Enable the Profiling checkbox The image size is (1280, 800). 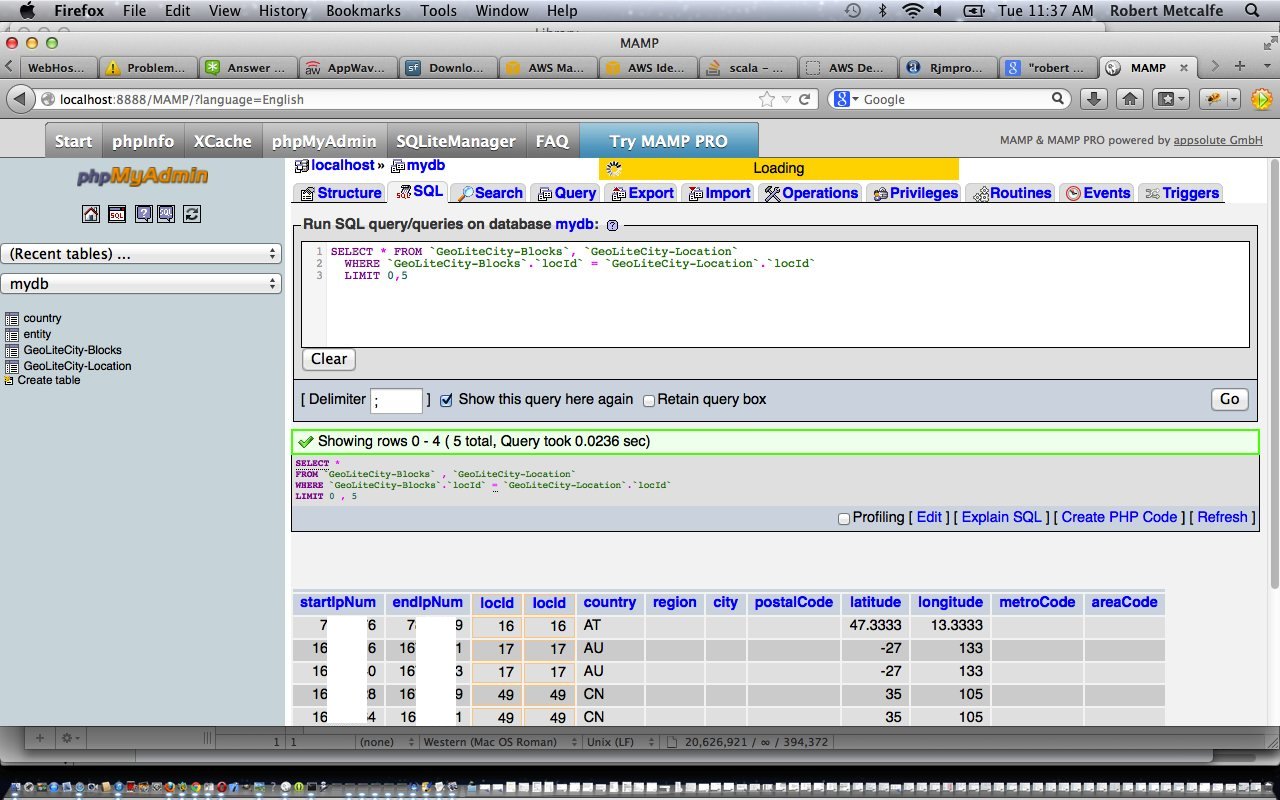tap(844, 518)
